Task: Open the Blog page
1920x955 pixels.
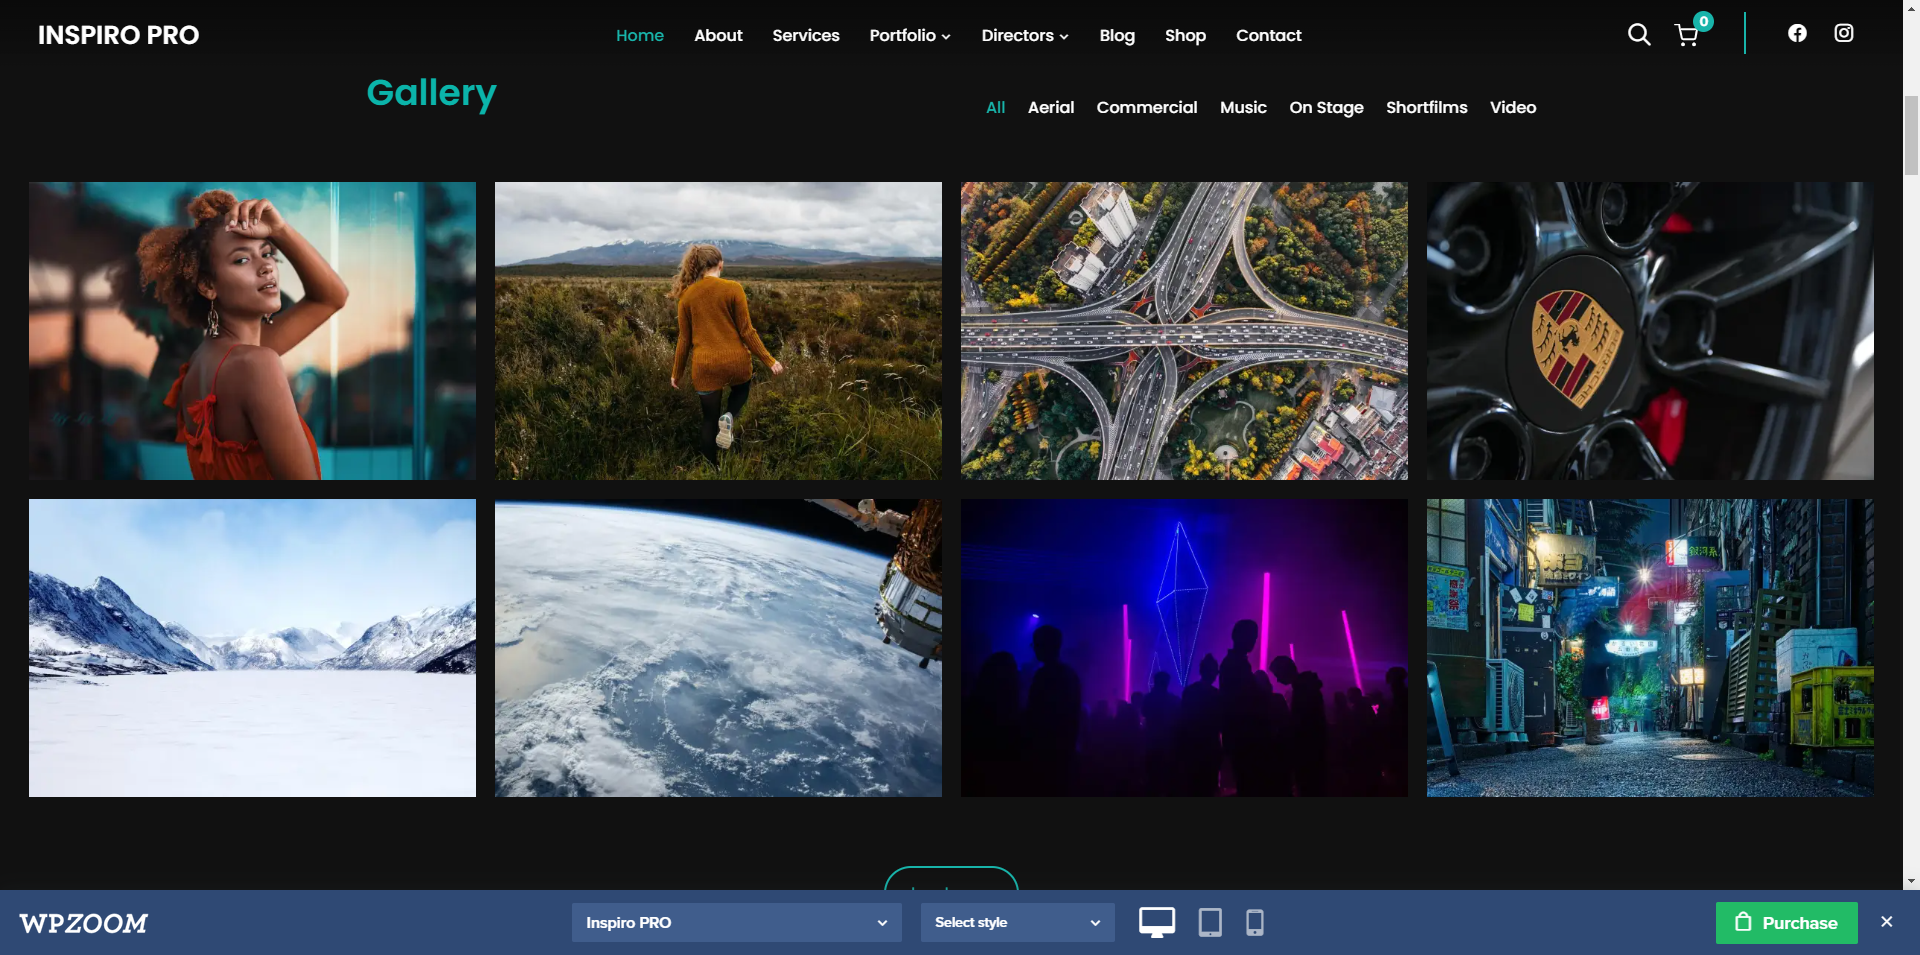Action: tap(1117, 35)
